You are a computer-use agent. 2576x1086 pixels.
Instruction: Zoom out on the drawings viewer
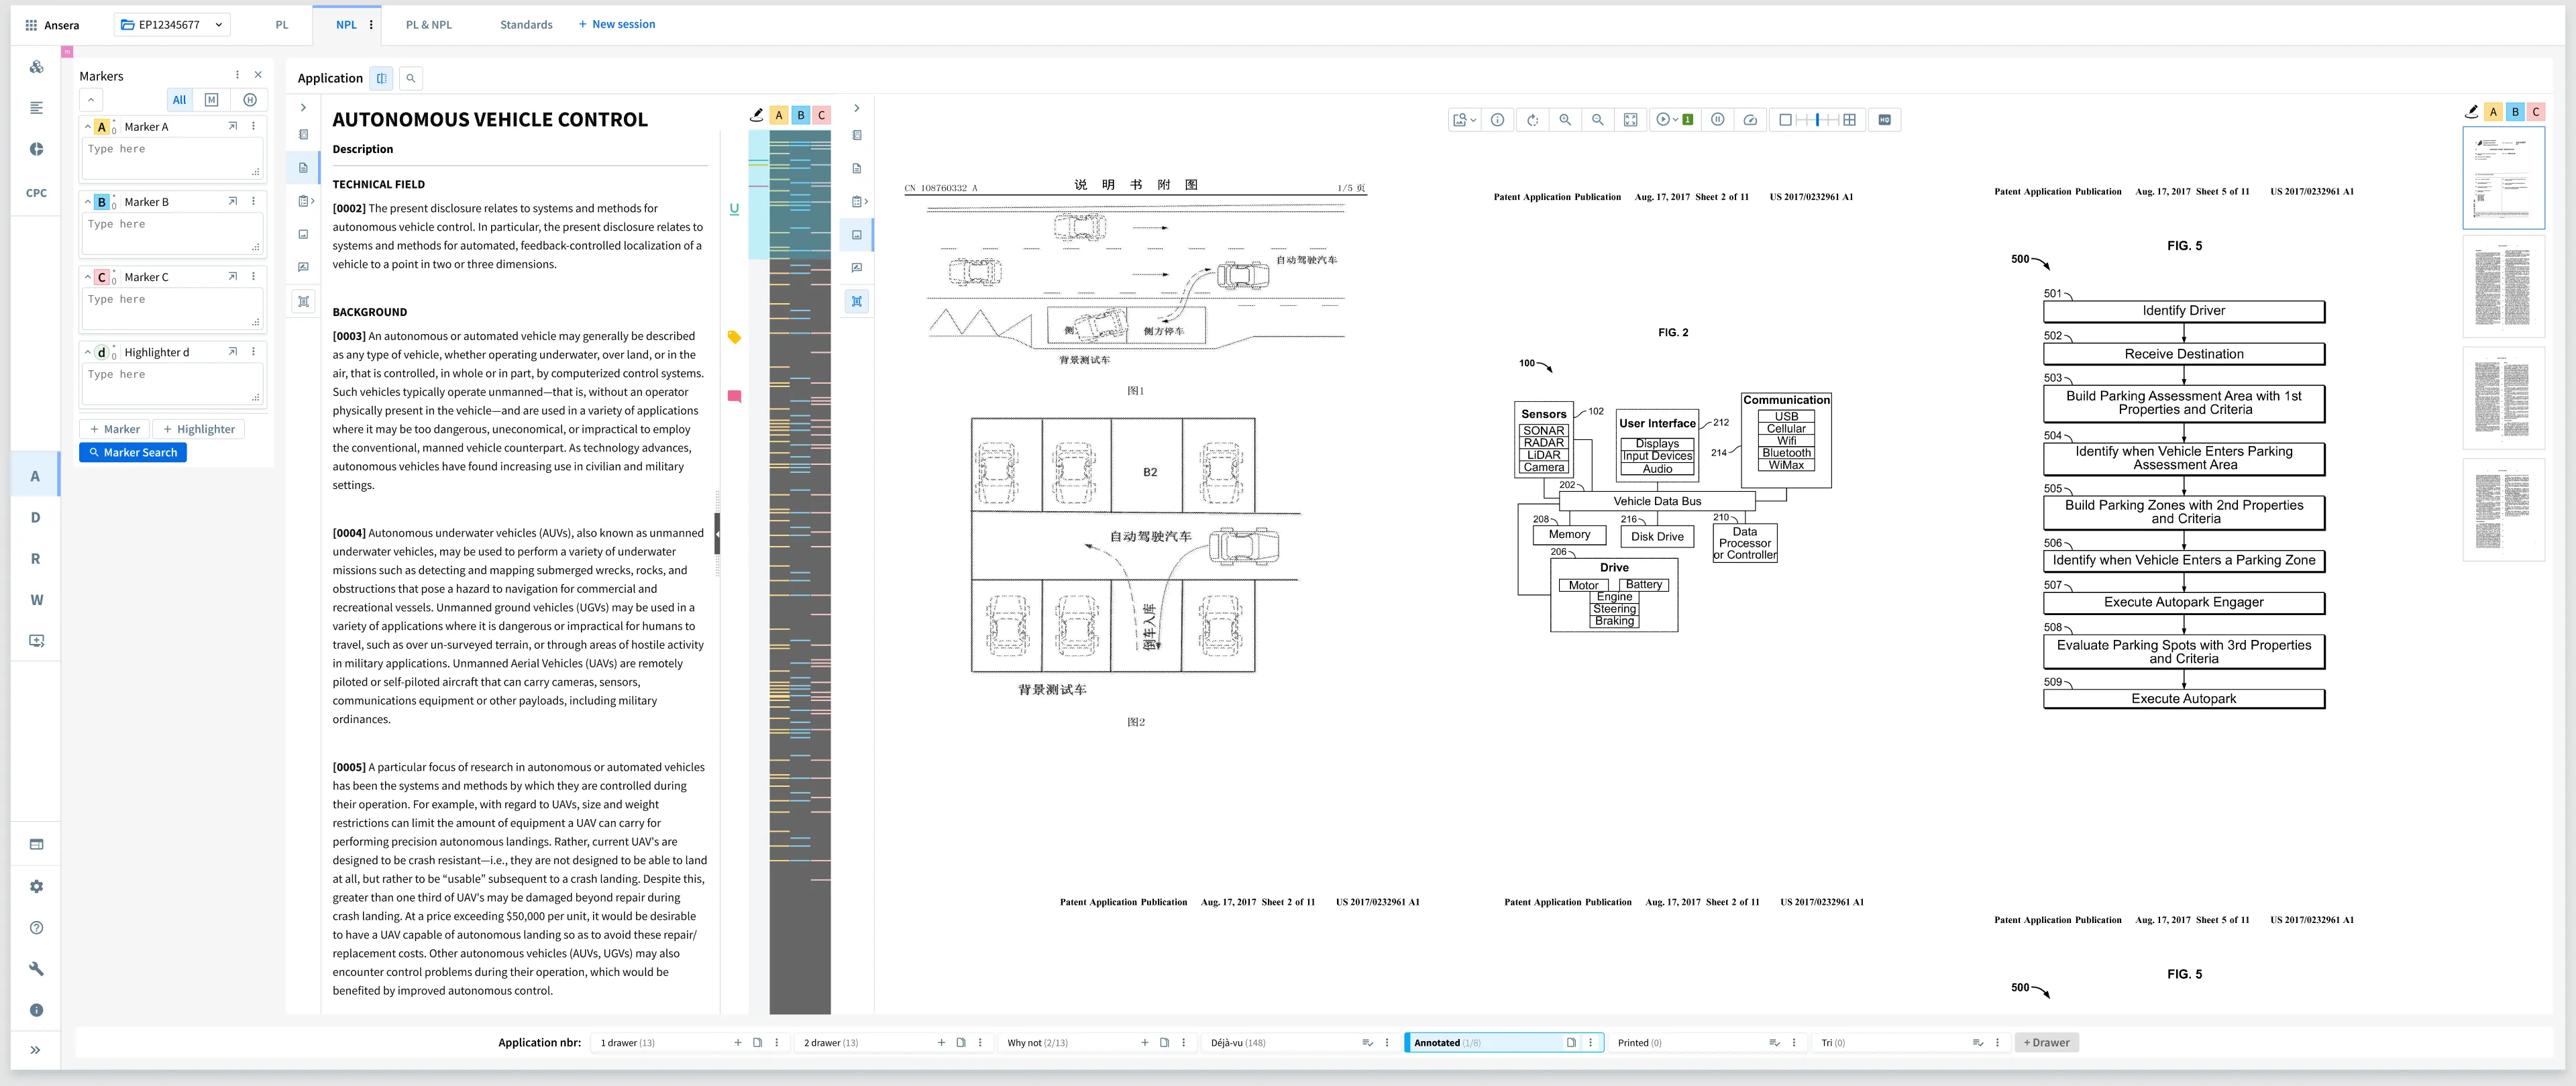(1598, 120)
